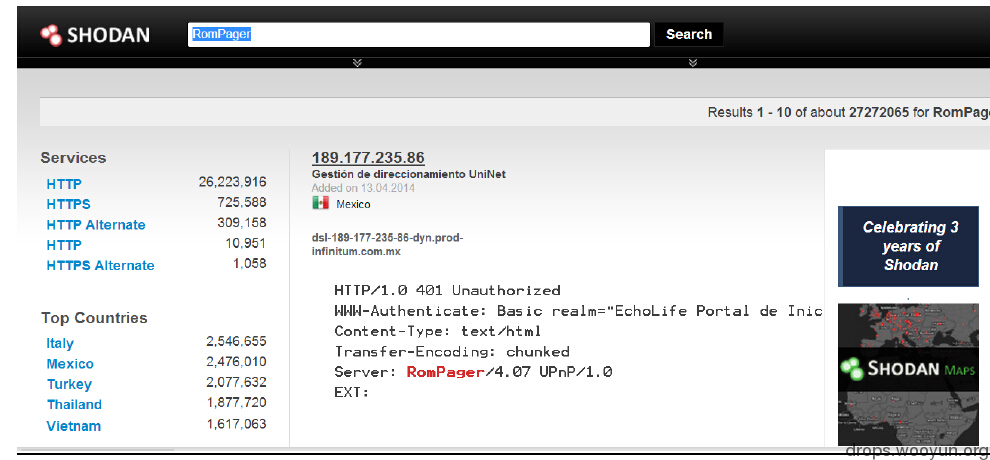Click hostname dsl-189-177-235-86-dyn.prod-infinitum.com.mx
The height and width of the screenshot is (460, 990).
388,244
